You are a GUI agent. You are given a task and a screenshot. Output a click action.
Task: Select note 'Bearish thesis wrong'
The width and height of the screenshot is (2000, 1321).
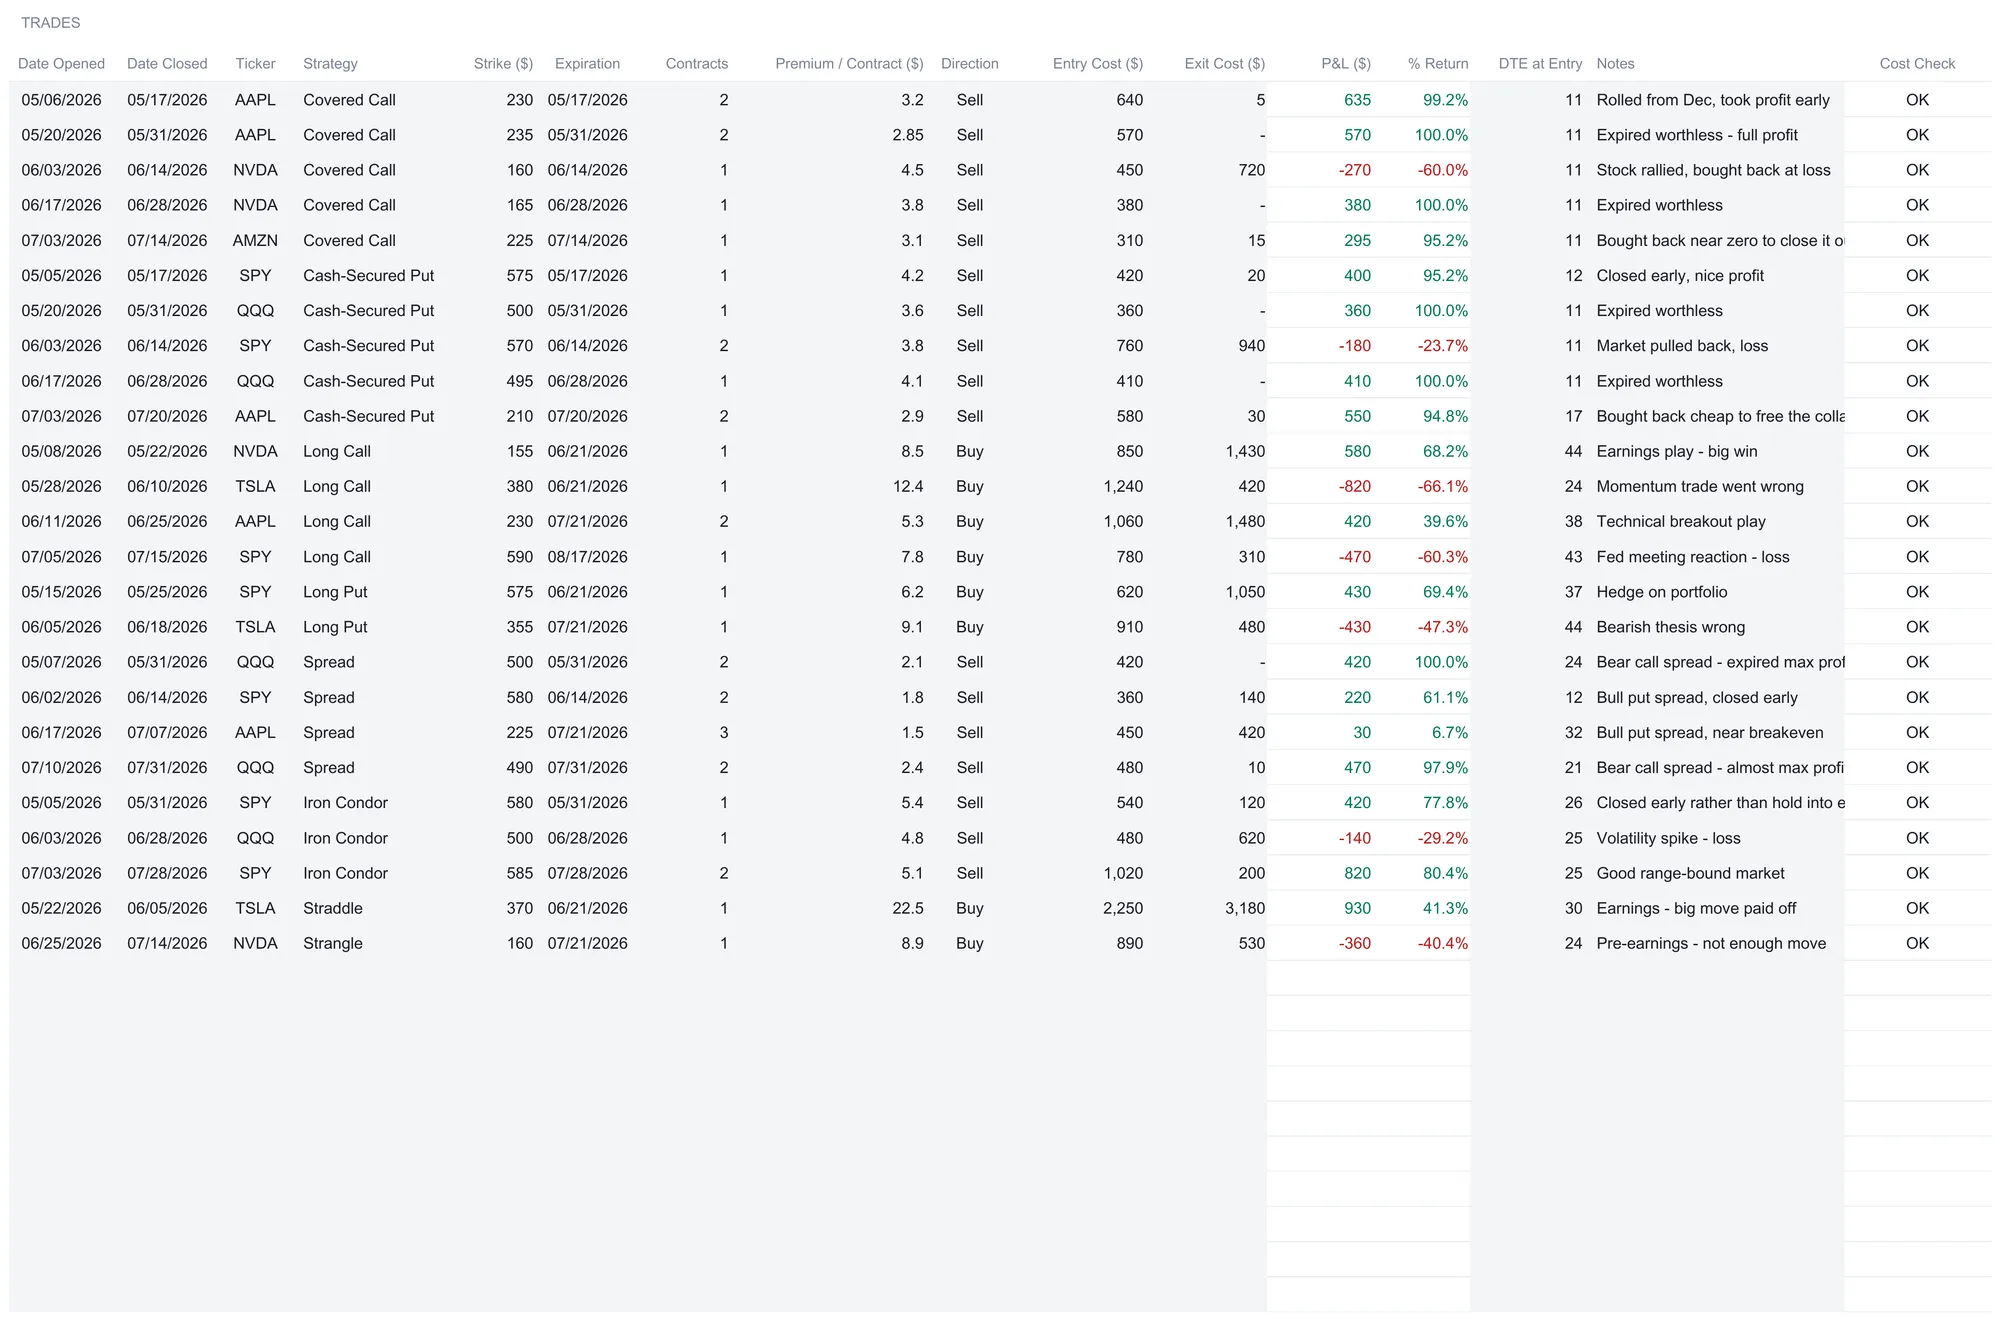[x=1670, y=627]
